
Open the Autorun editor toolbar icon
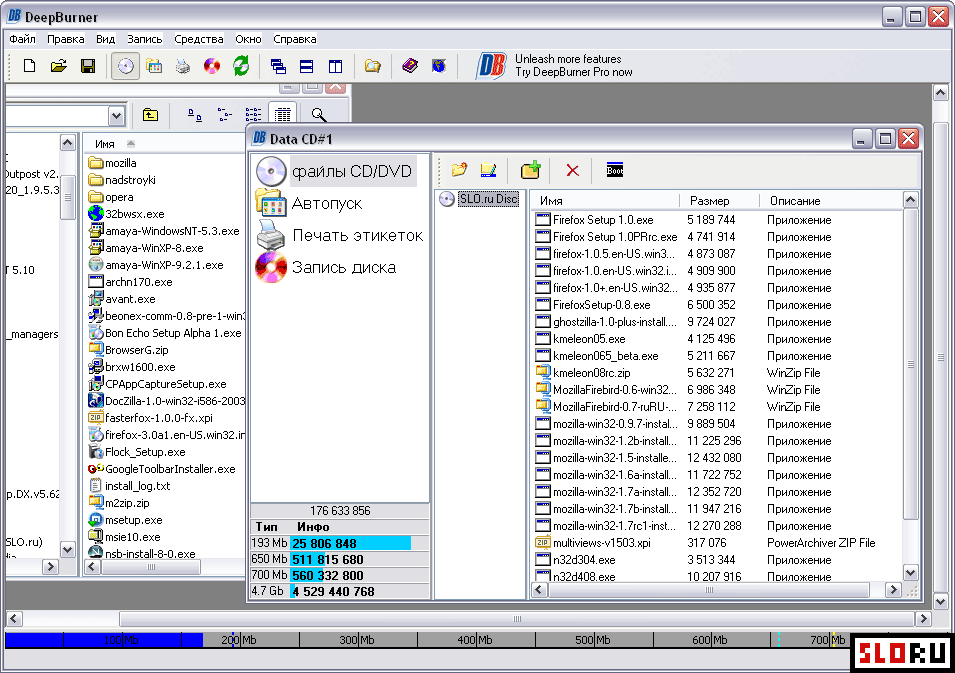click(x=154, y=66)
